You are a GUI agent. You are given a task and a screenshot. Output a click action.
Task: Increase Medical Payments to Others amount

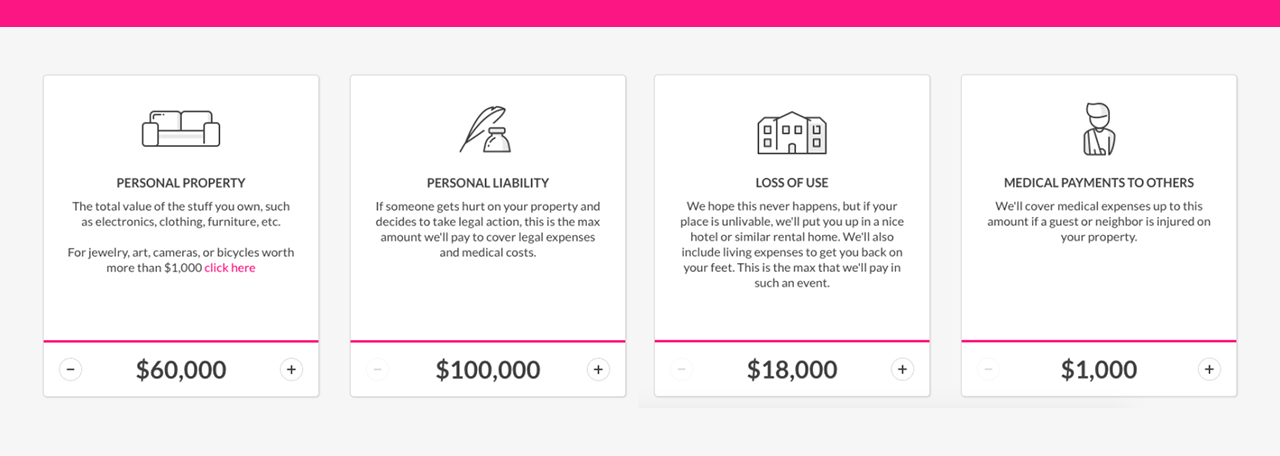(1209, 369)
